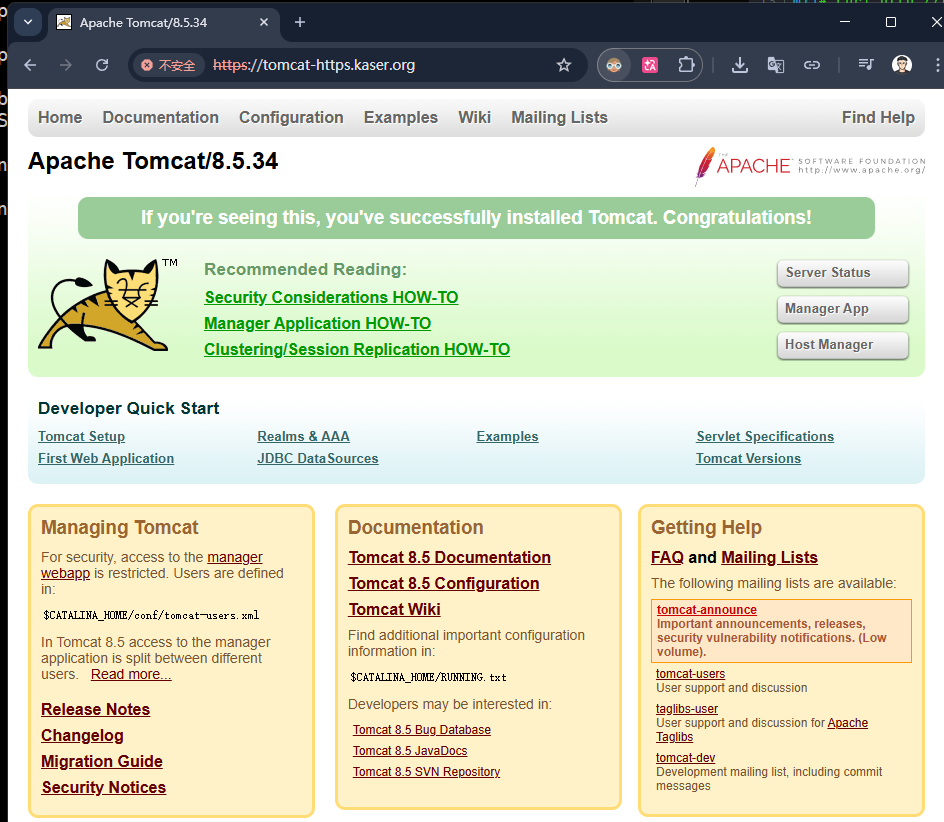Open Examples in the navigation bar
The width and height of the screenshot is (944, 822).
pos(401,117)
